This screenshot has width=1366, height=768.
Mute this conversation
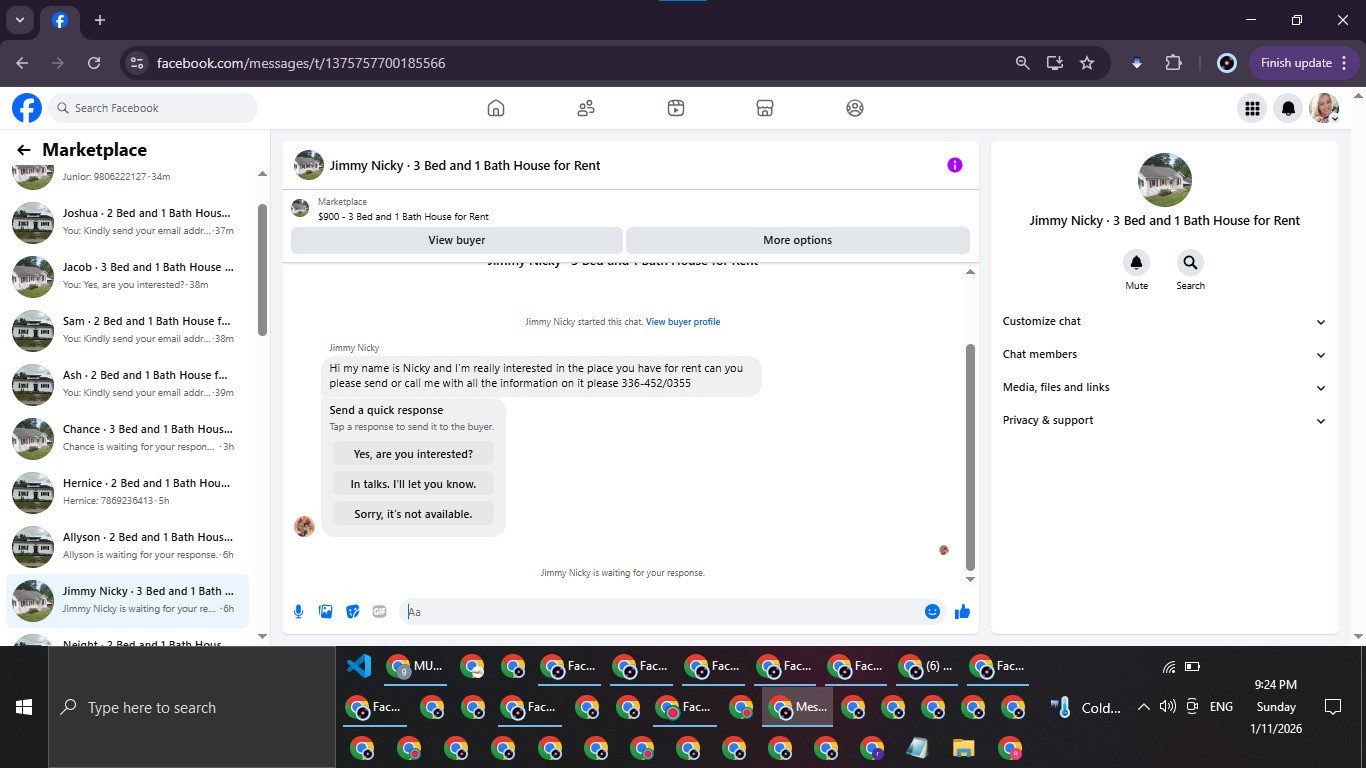(1136, 263)
